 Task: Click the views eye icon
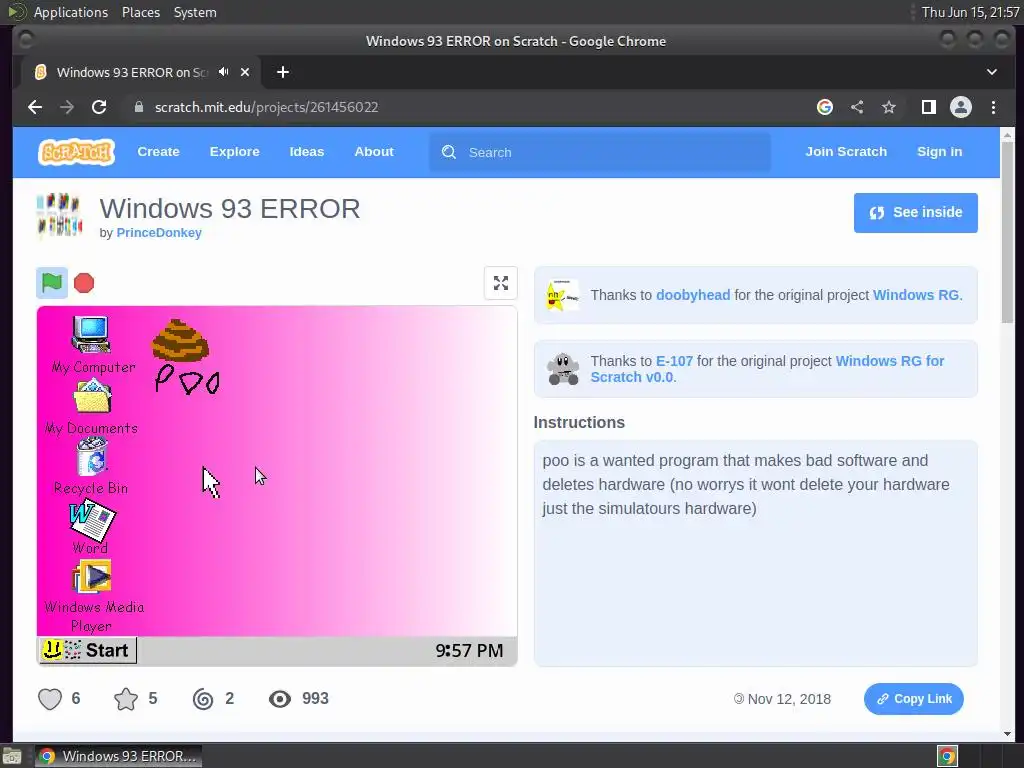(x=280, y=699)
